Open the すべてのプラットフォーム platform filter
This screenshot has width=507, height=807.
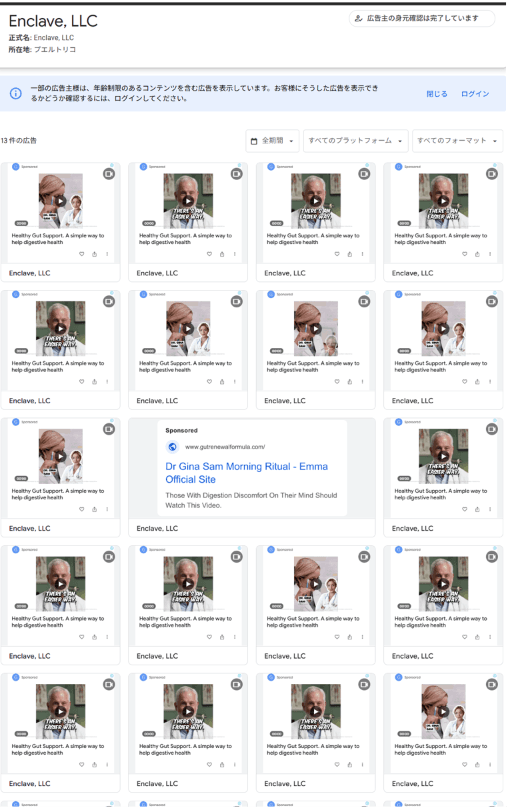(x=355, y=141)
